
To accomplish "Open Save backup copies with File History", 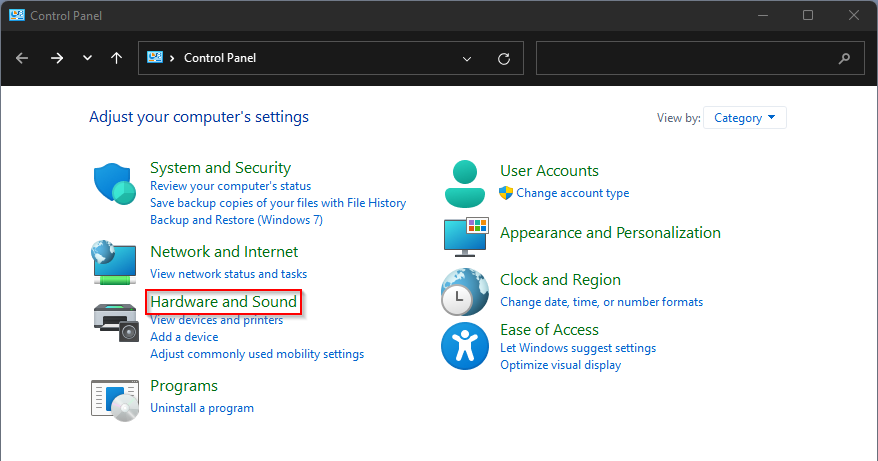I will (x=278, y=203).
